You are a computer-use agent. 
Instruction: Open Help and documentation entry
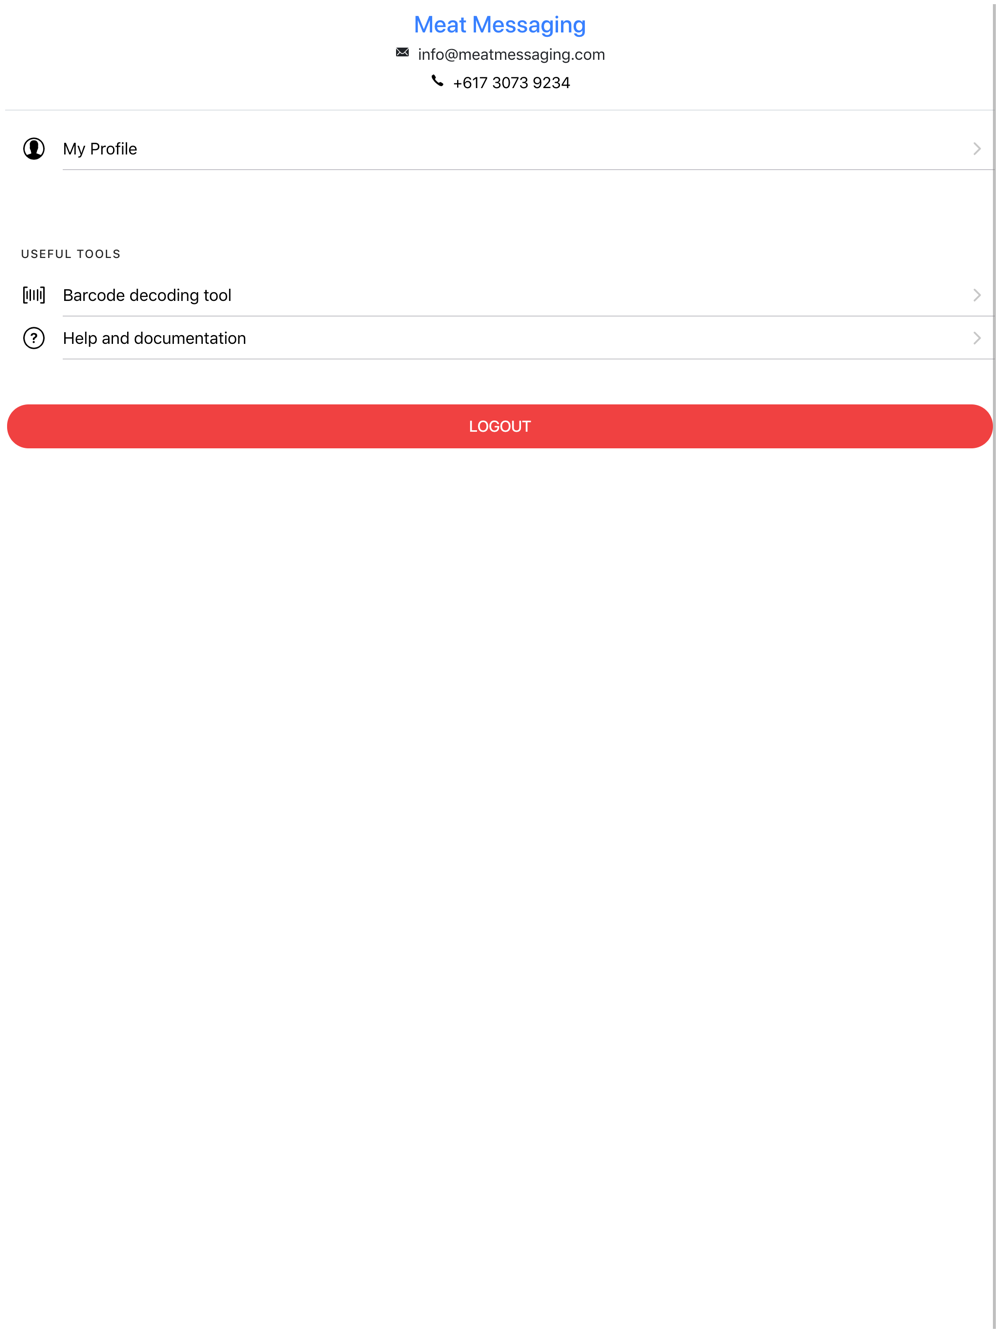point(500,338)
